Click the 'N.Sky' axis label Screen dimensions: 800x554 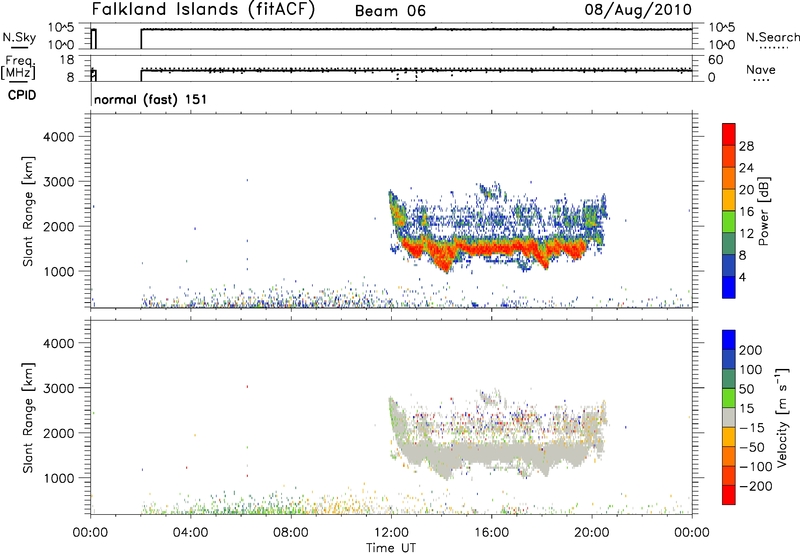(19, 37)
